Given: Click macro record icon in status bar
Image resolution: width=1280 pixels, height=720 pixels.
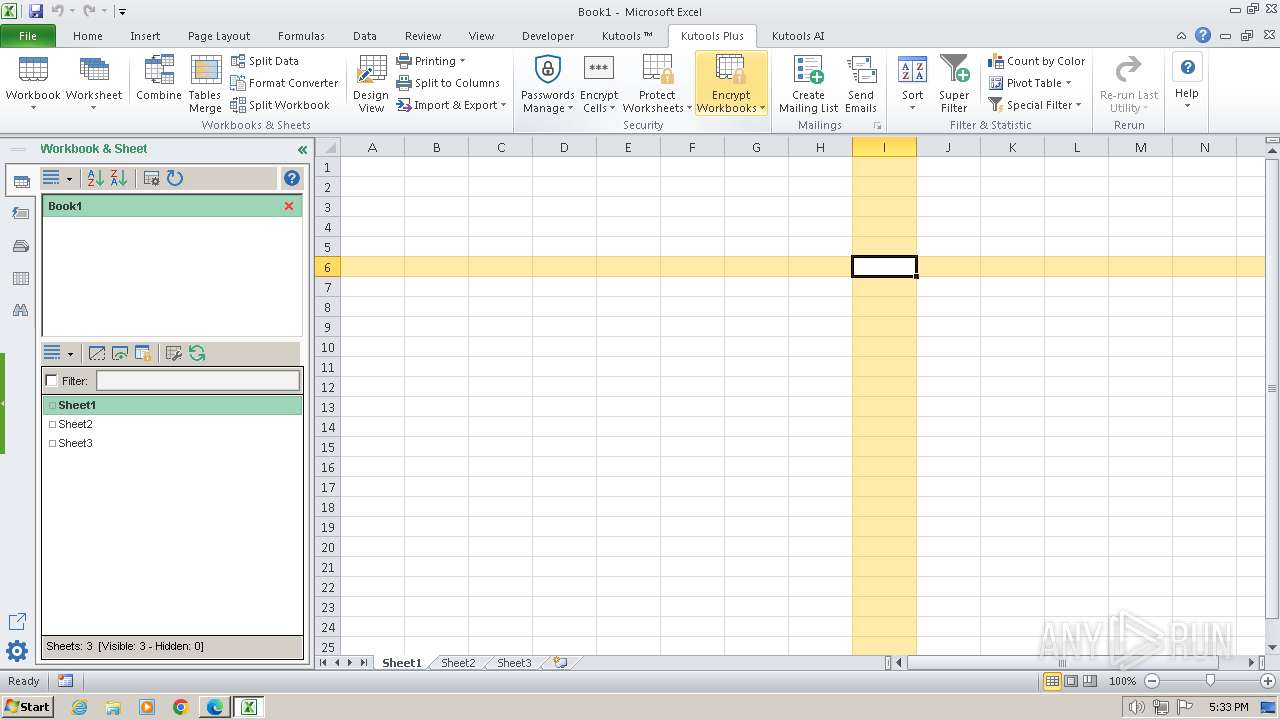Looking at the screenshot, I should (x=65, y=681).
